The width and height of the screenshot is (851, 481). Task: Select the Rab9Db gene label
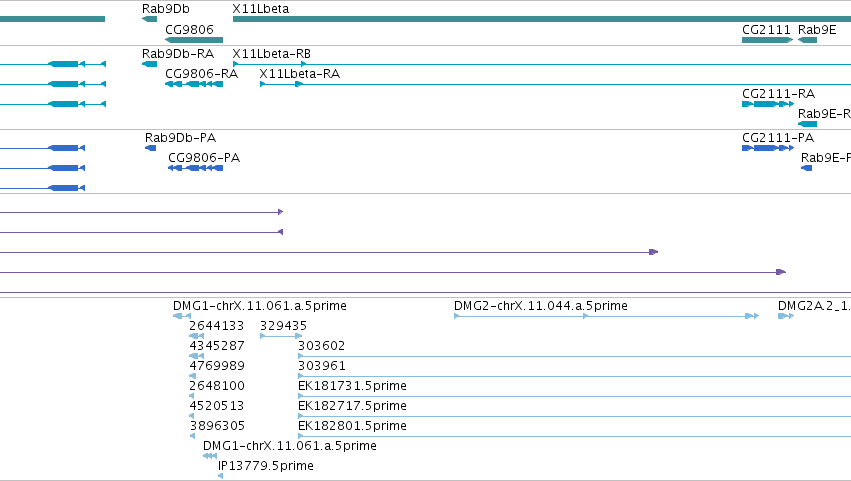coord(166,9)
